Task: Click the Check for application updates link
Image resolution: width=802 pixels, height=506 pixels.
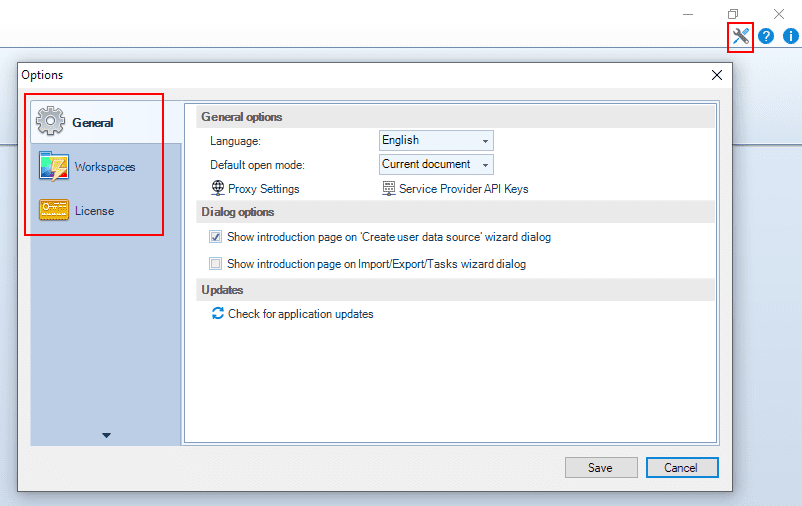Action: coord(300,314)
